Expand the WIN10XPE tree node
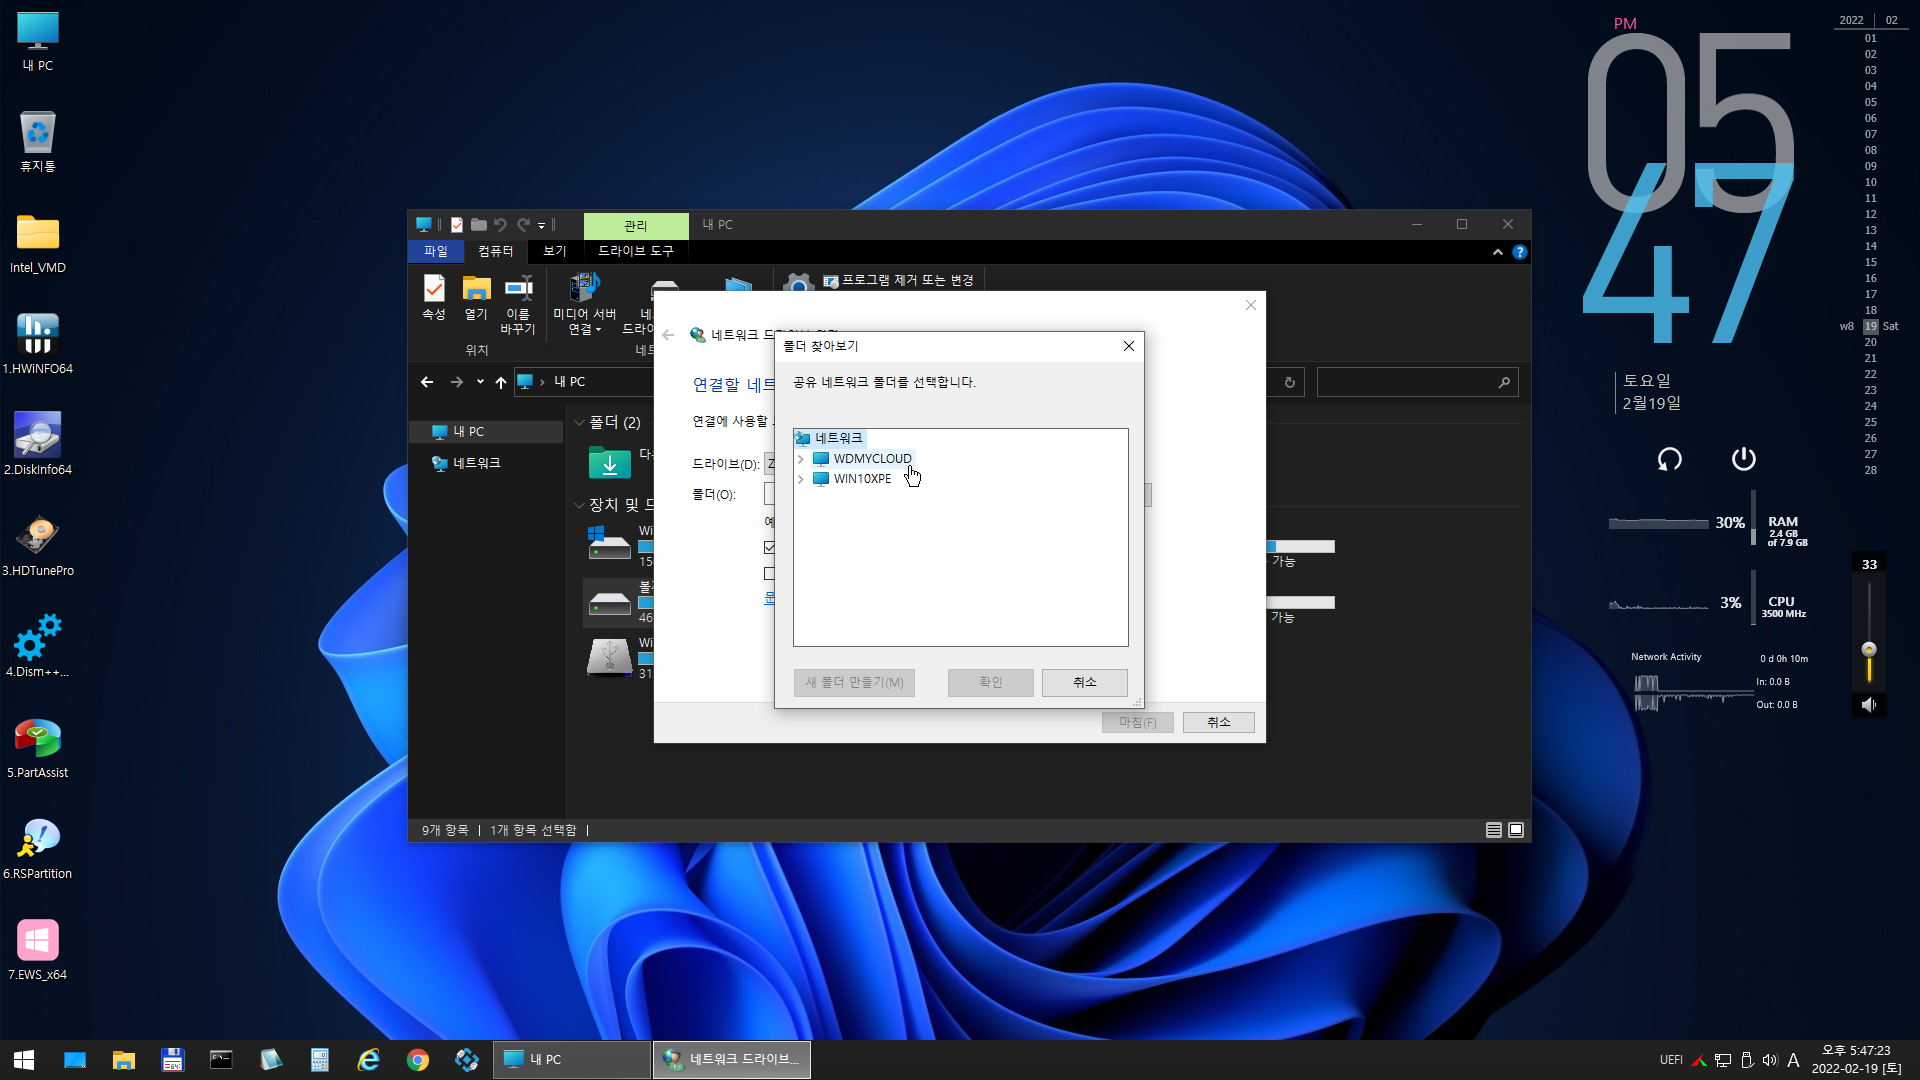1920x1080 pixels. point(801,479)
